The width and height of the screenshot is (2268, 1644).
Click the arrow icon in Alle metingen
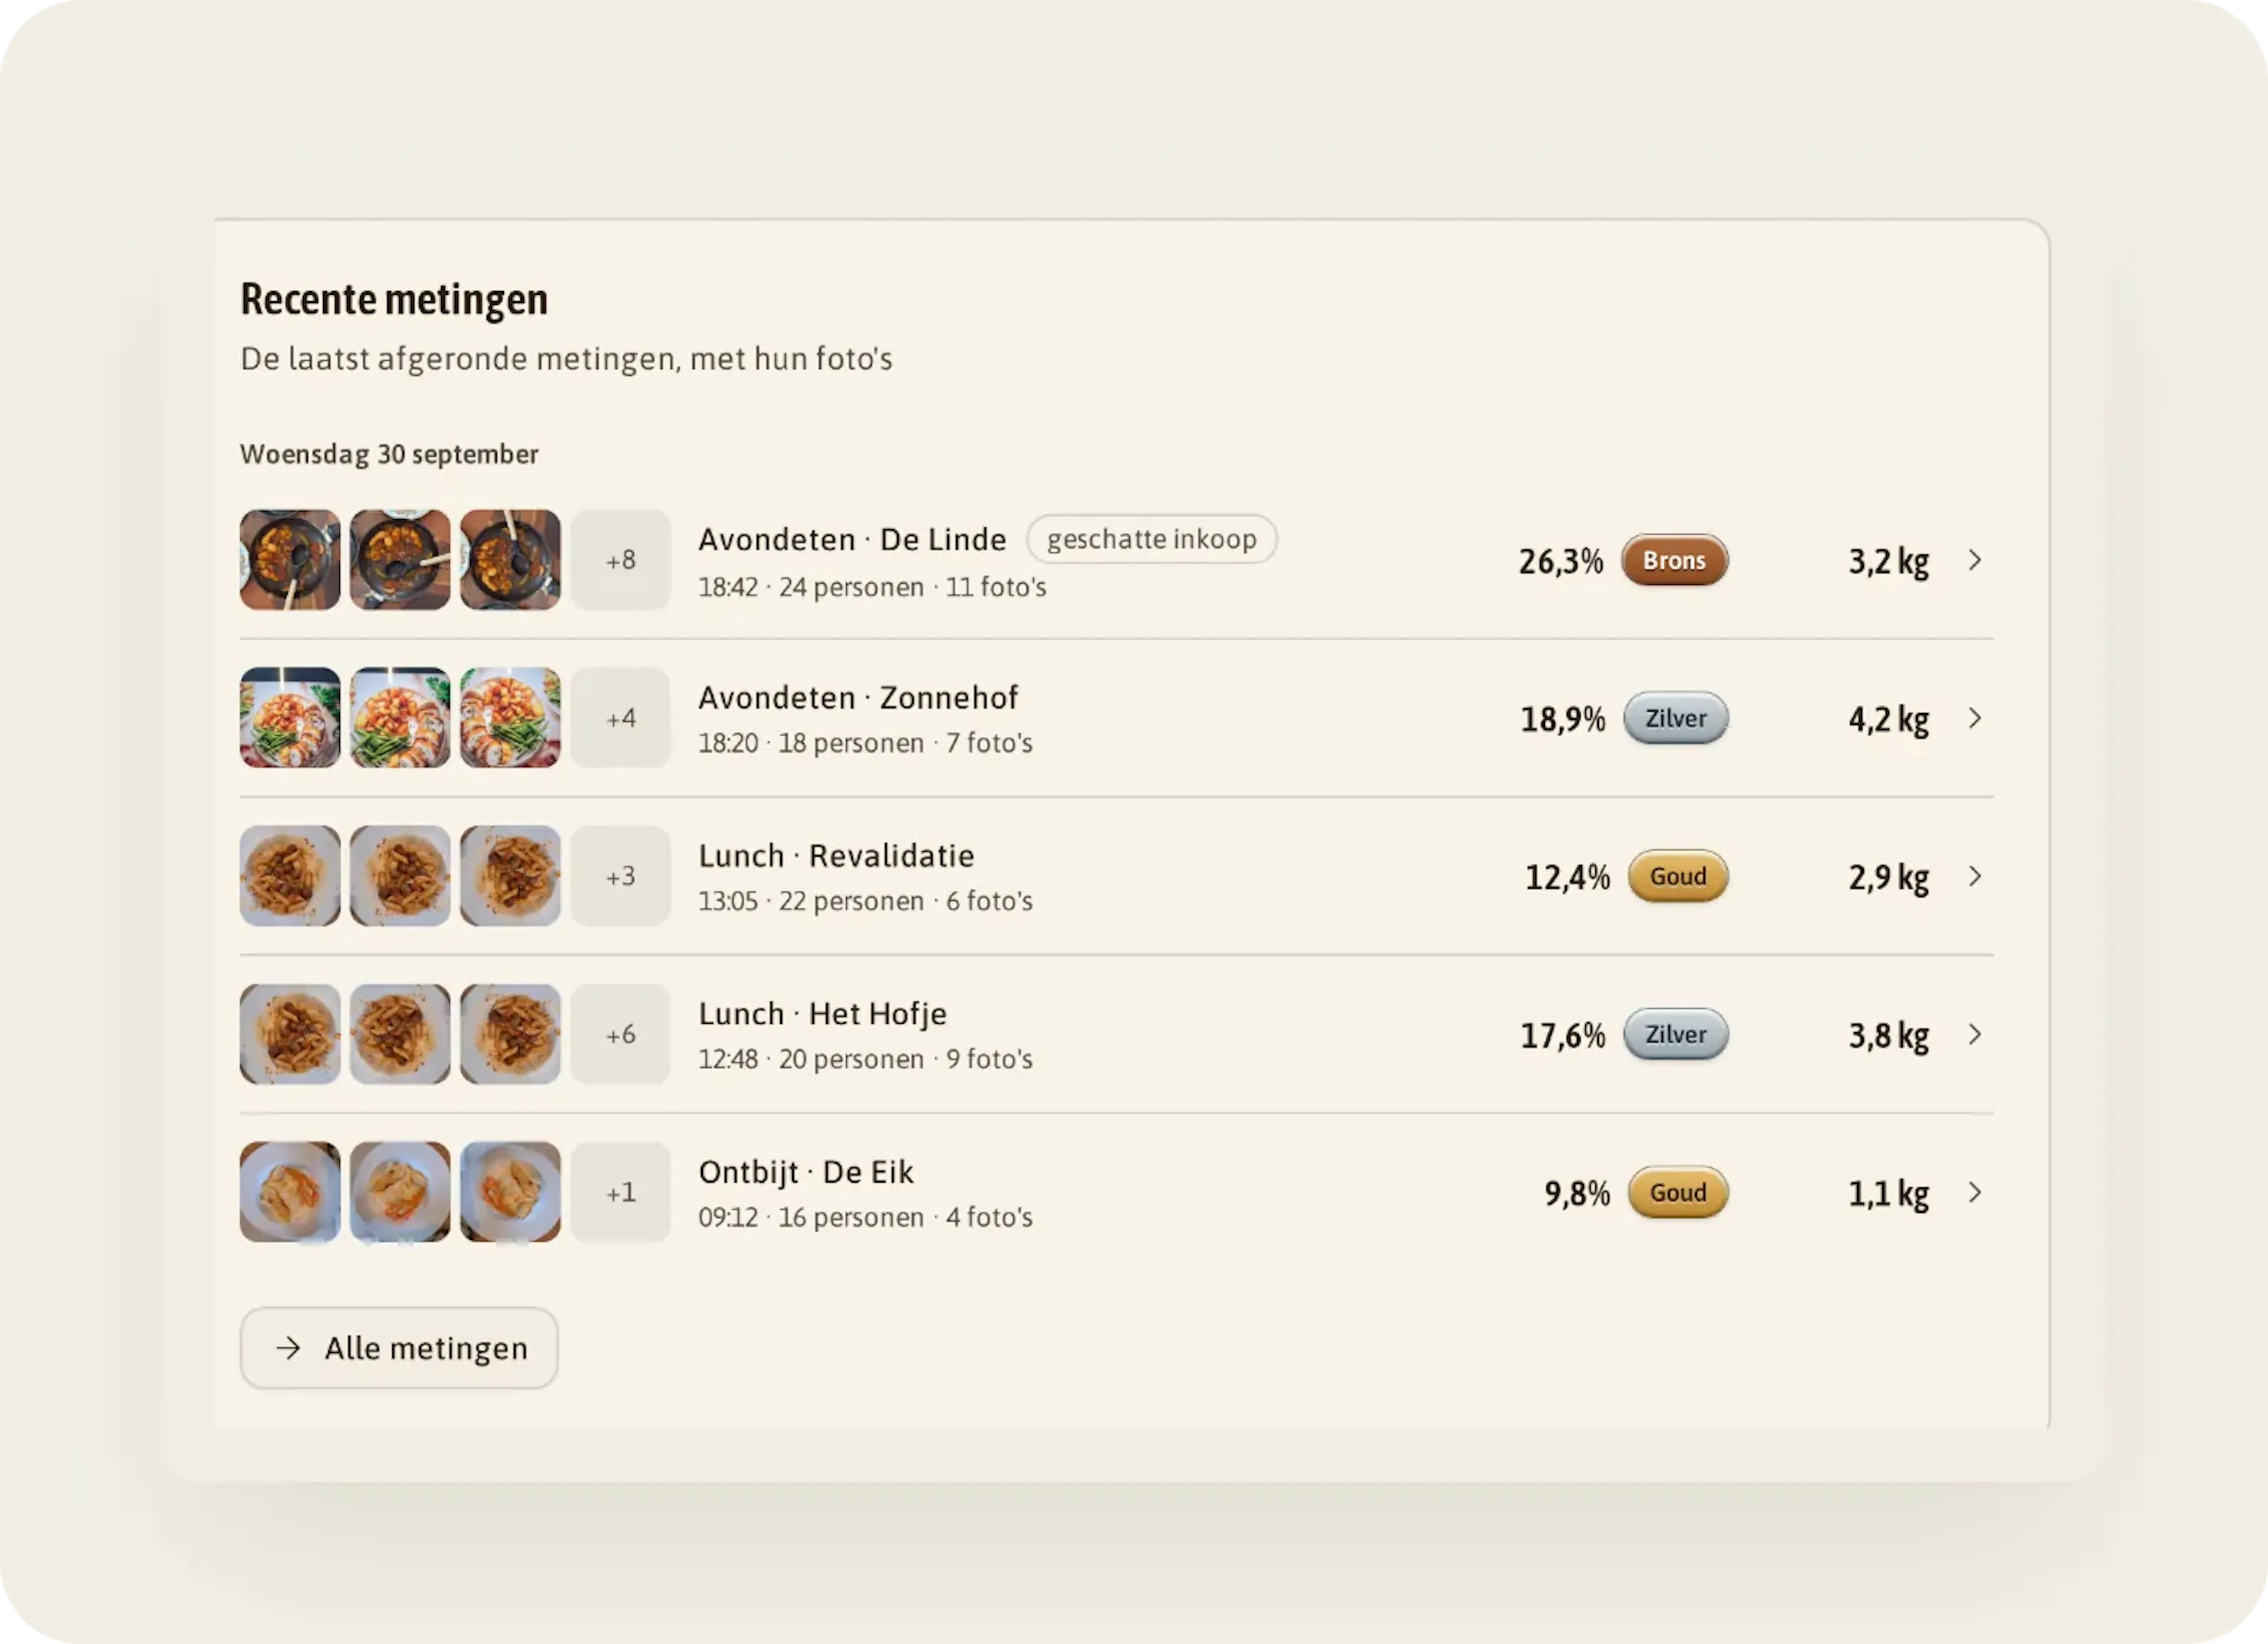(x=288, y=1348)
